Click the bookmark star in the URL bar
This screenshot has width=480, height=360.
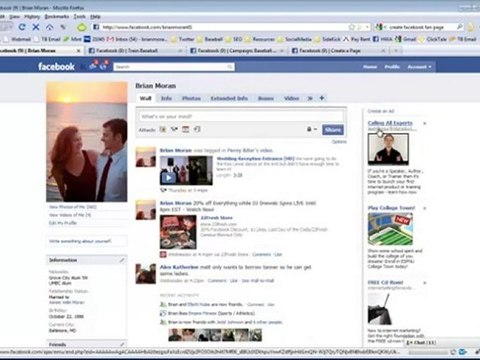pyautogui.click(x=352, y=27)
